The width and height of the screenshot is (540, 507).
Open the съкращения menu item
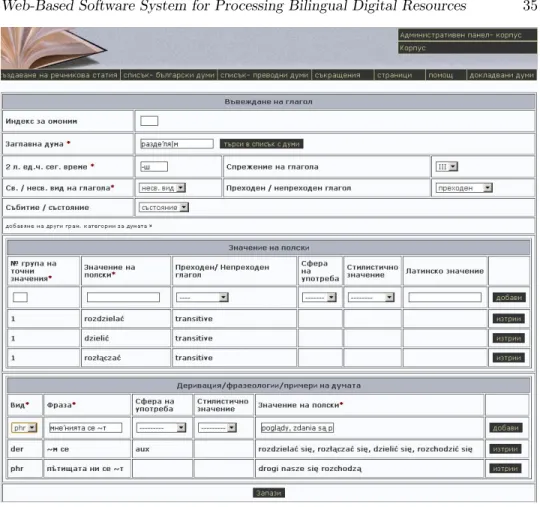click(343, 75)
